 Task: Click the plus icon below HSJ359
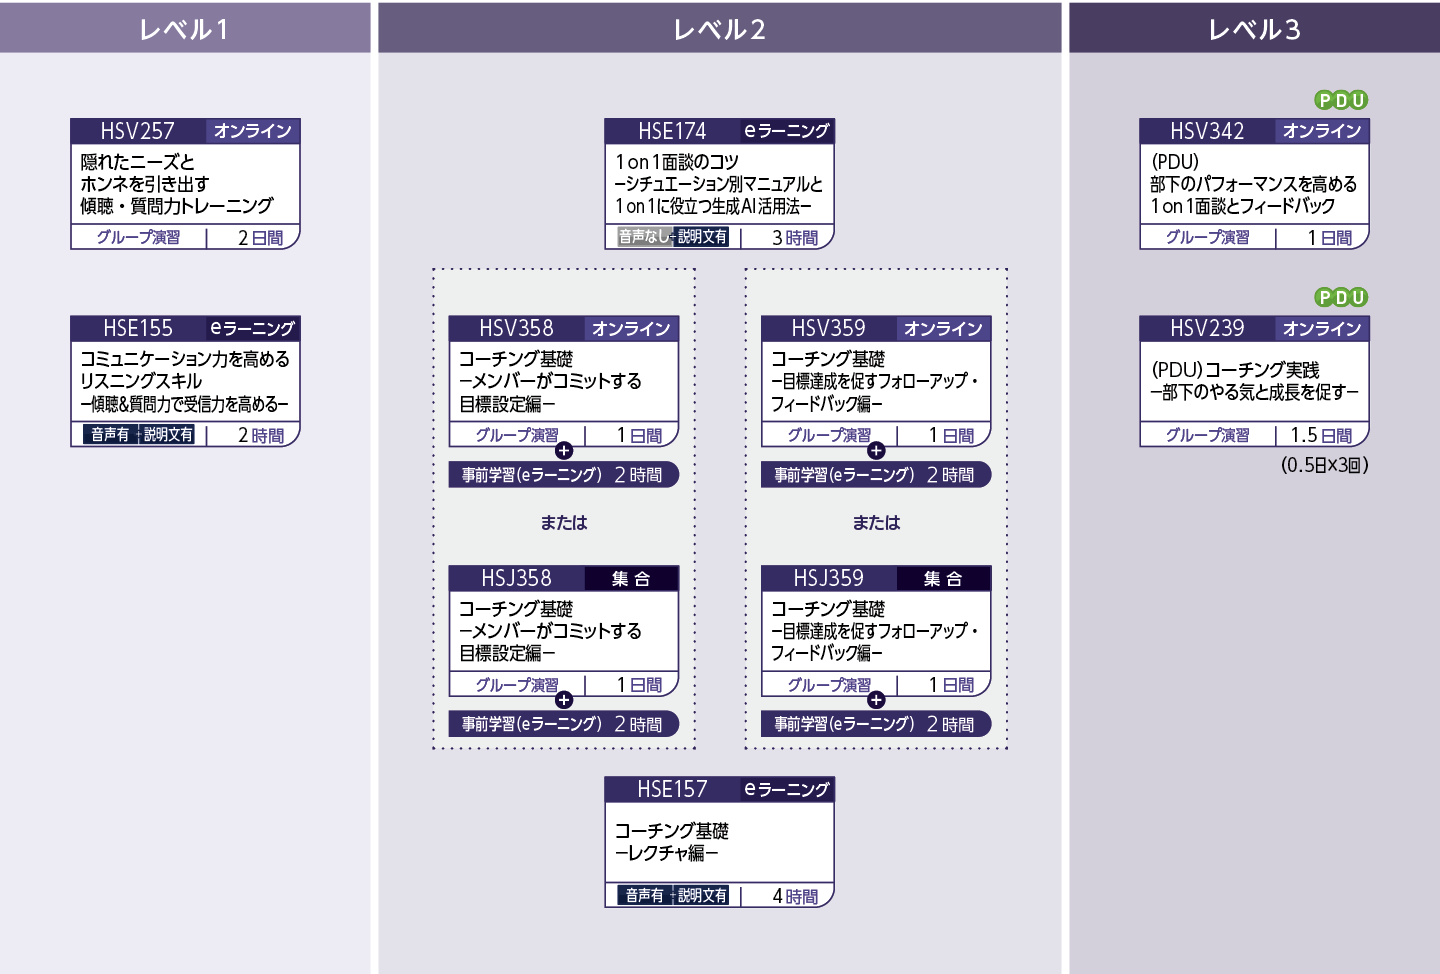pos(875,702)
